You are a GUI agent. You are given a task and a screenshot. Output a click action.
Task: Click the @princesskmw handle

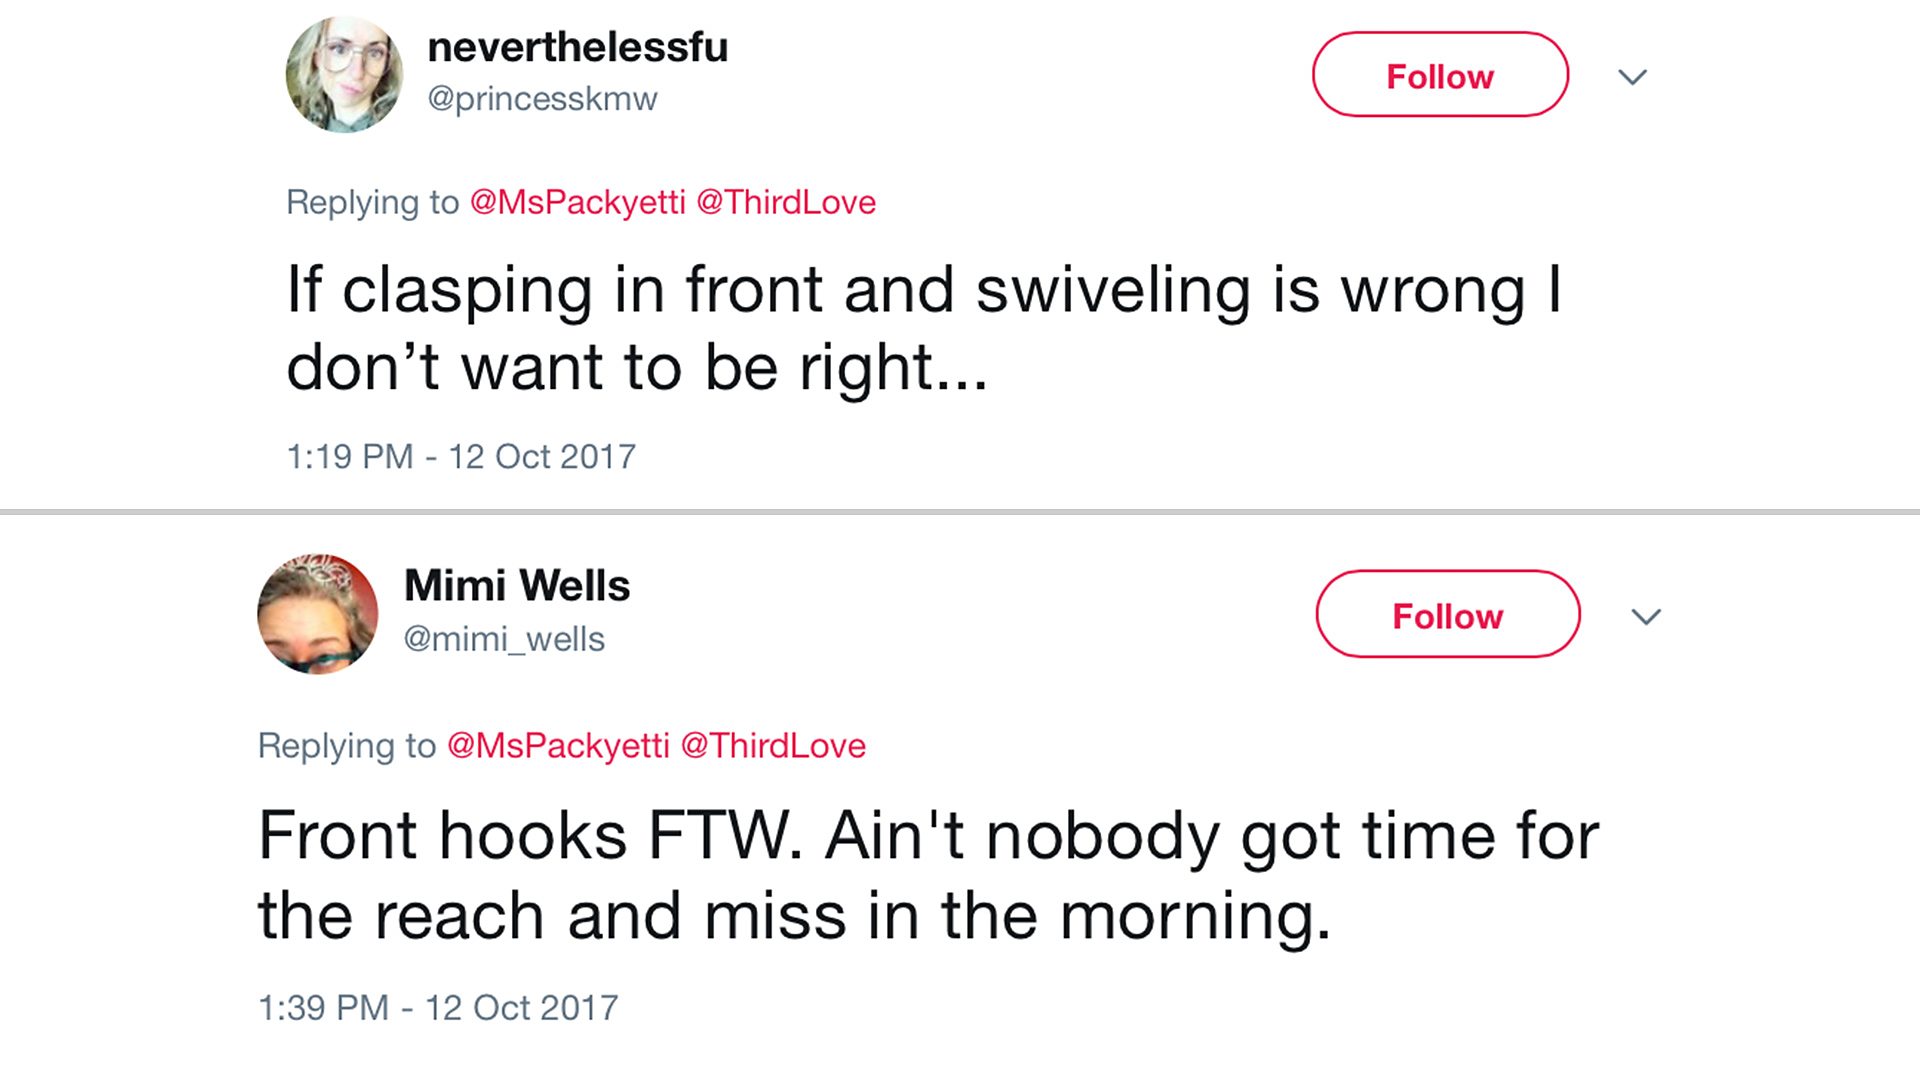pyautogui.click(x=542, y=99)
